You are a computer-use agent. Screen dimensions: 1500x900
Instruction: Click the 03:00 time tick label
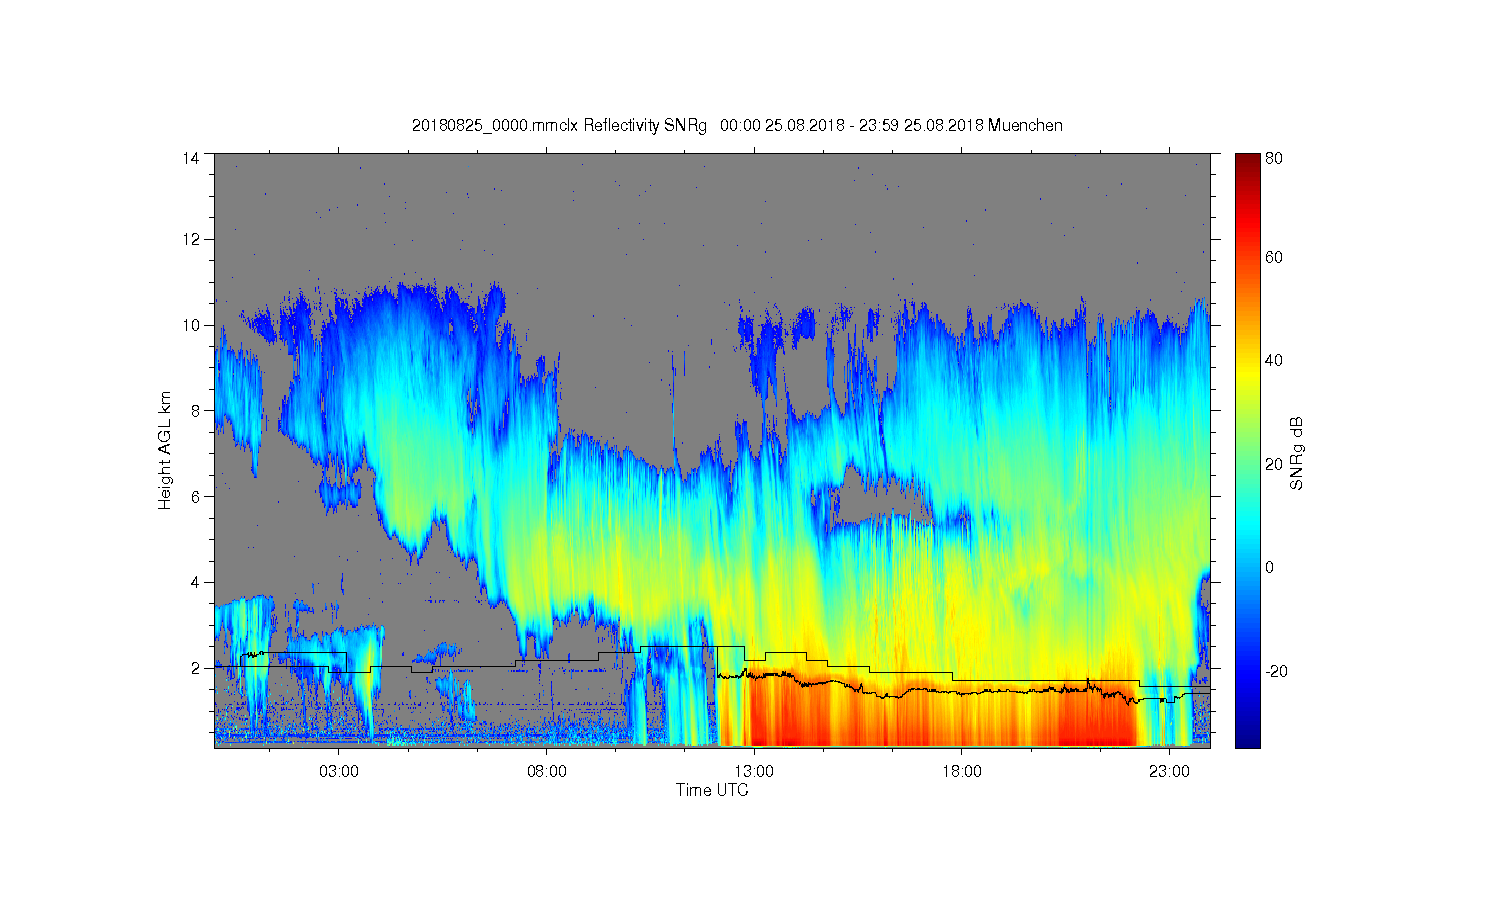pyautogui.click(x=339, y=772)
